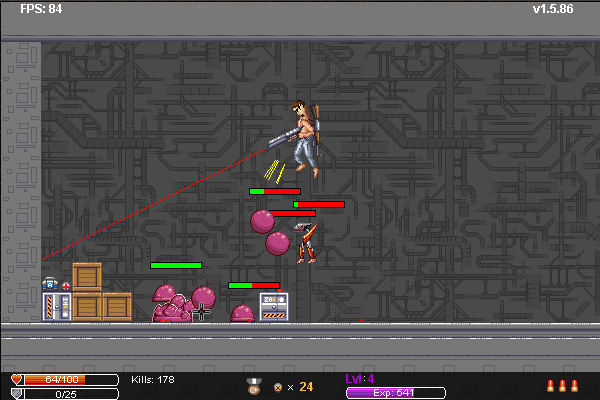This screenshot has height=400, width=600.
Task: Click the nearly empty health bar above the robot
Action: point(319,205)
